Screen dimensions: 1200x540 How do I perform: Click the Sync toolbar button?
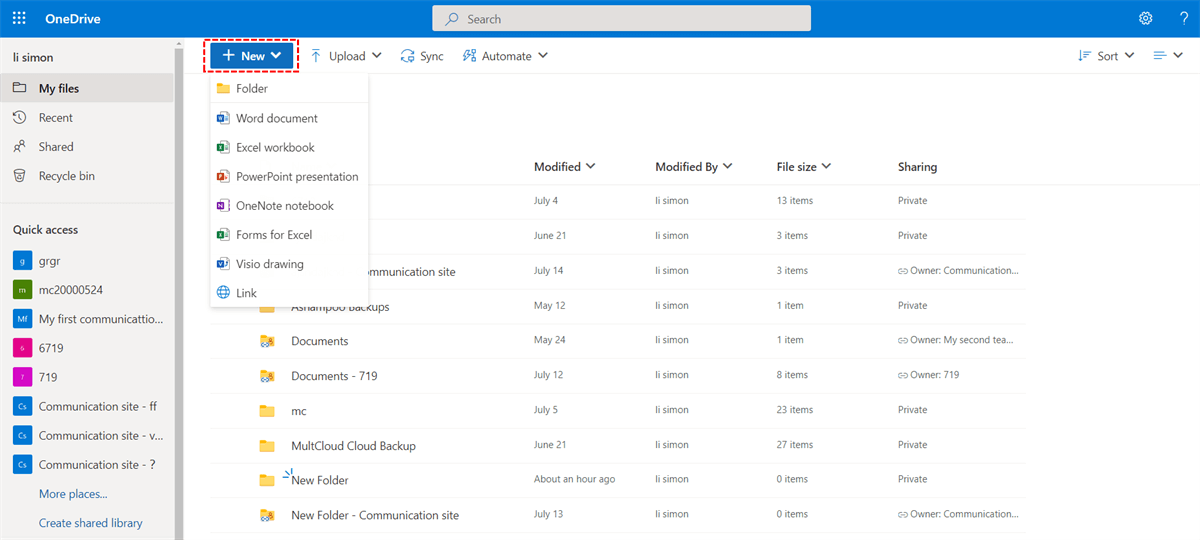pos(422,56)
